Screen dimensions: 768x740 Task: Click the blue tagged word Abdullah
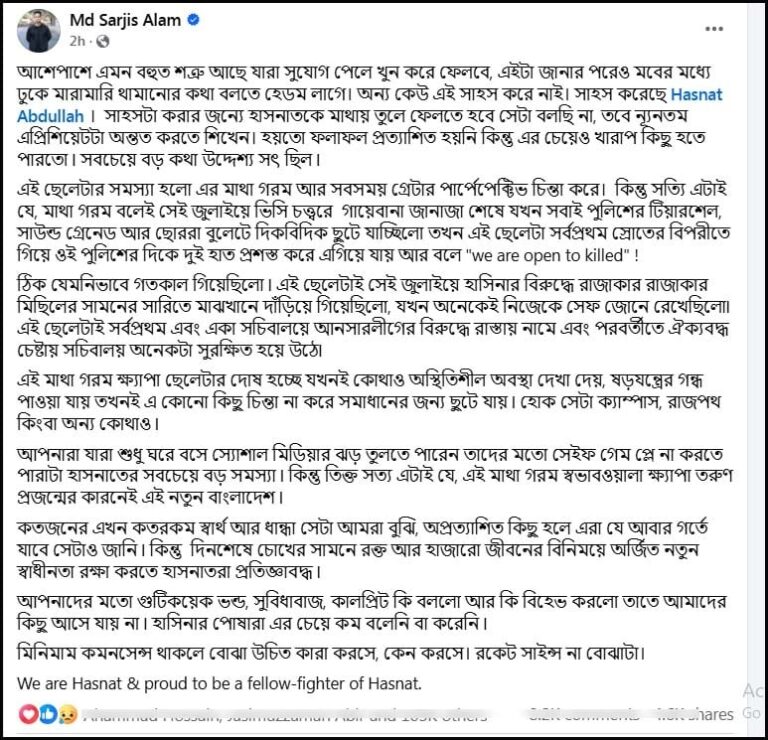tap(50, 116)
